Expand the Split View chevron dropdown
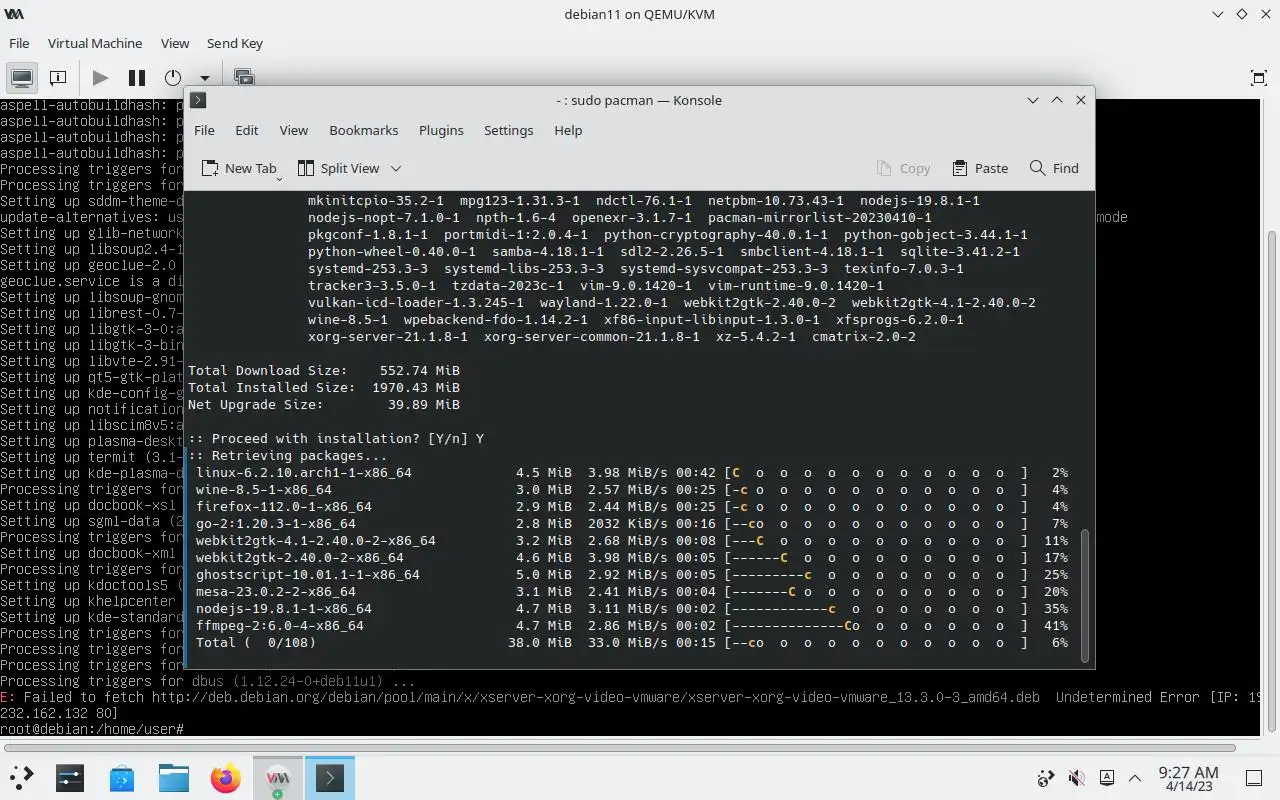Viewport: 1280px width, 800px height. point(396,168)
